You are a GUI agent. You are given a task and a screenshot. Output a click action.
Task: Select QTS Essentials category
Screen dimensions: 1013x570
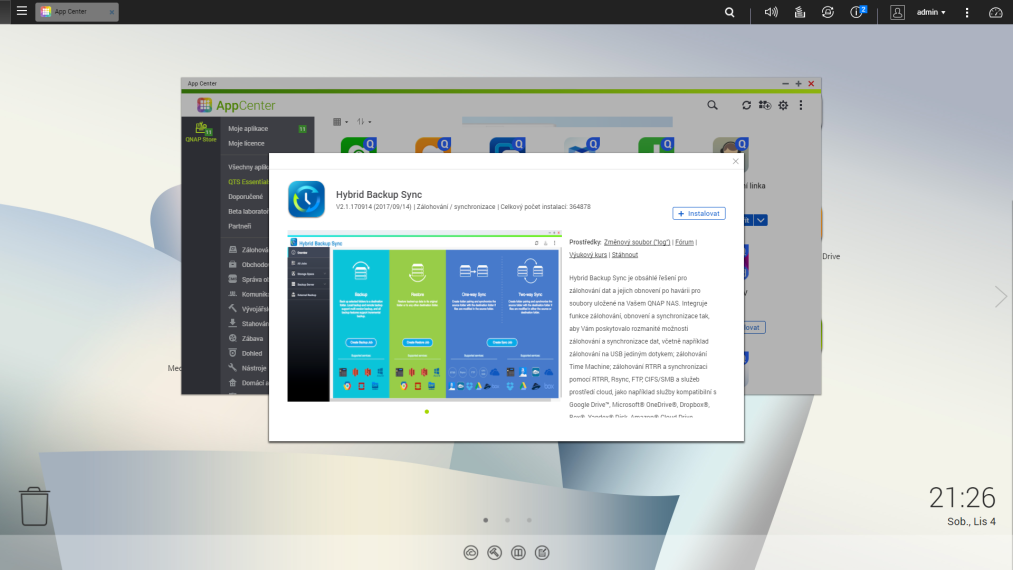pyautogui.click(x=248, y=182)
